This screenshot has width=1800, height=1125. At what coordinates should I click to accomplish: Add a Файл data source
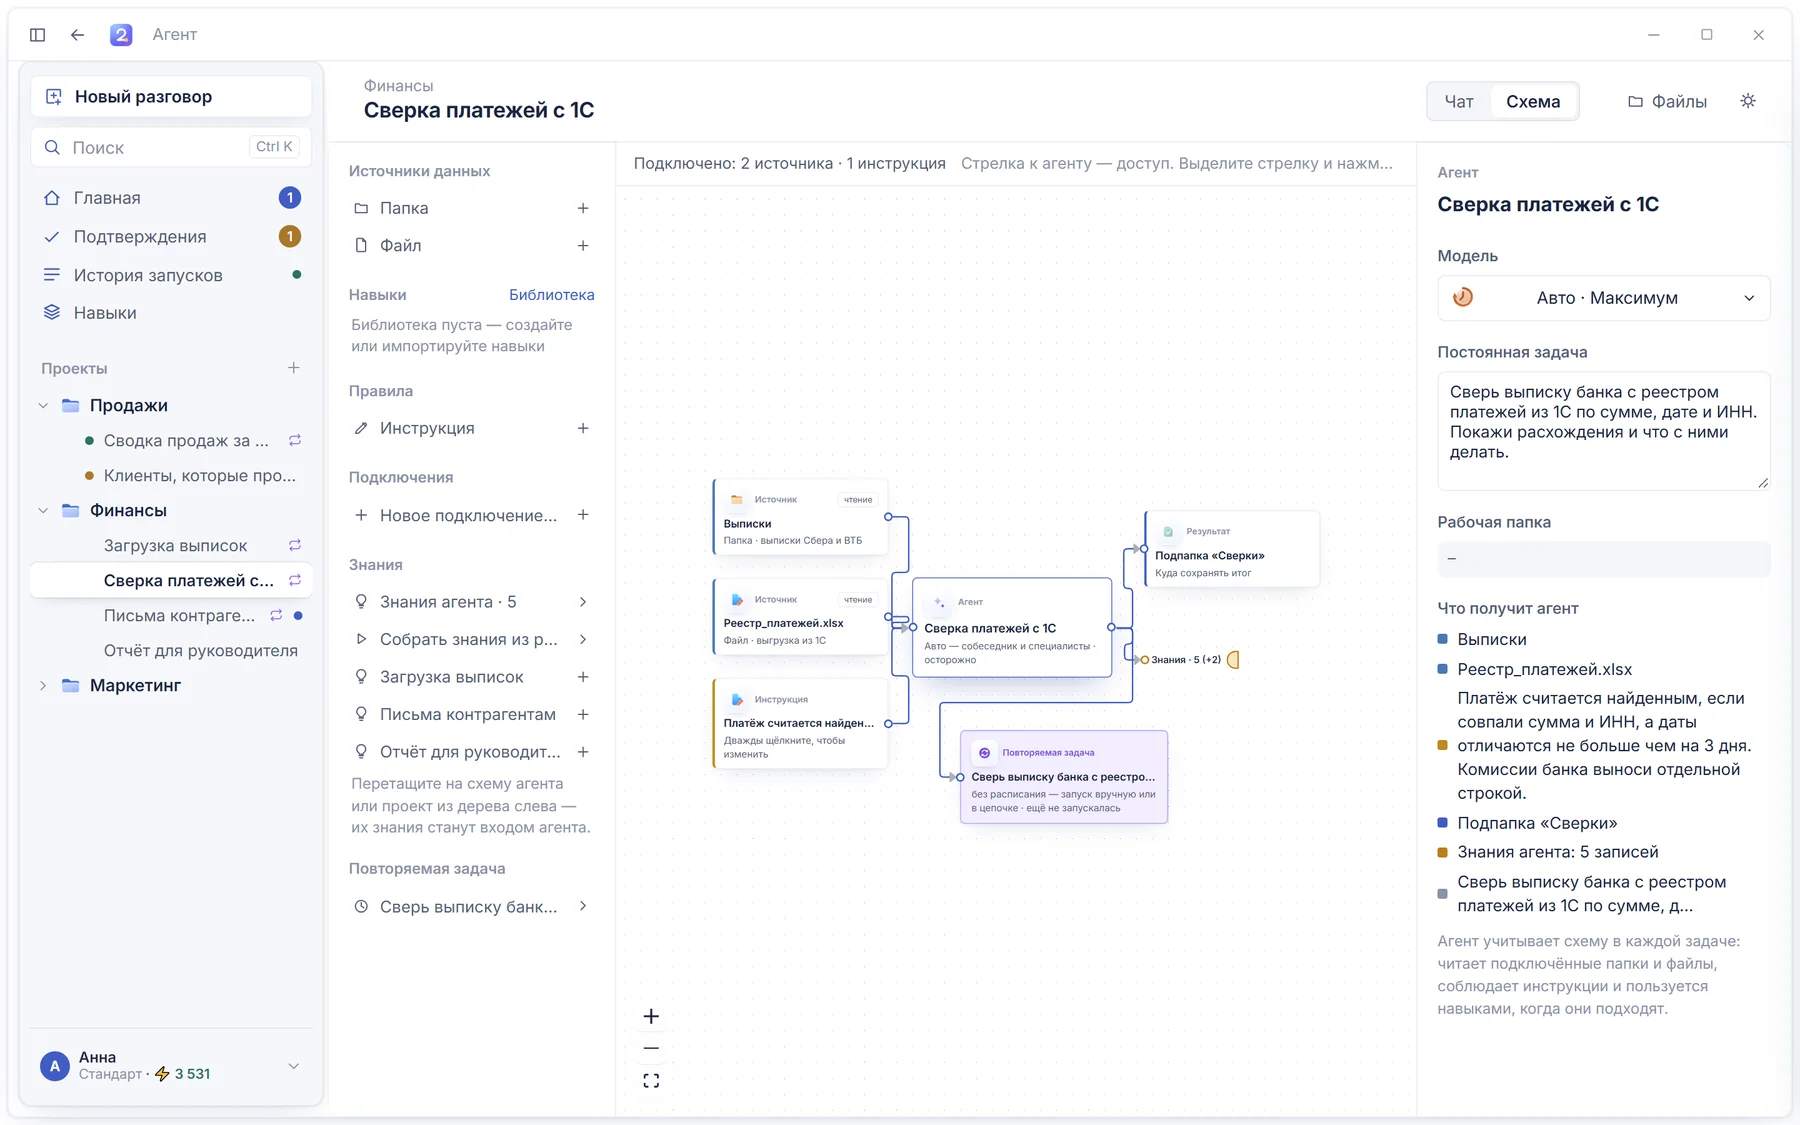click(x=583, y=246)
